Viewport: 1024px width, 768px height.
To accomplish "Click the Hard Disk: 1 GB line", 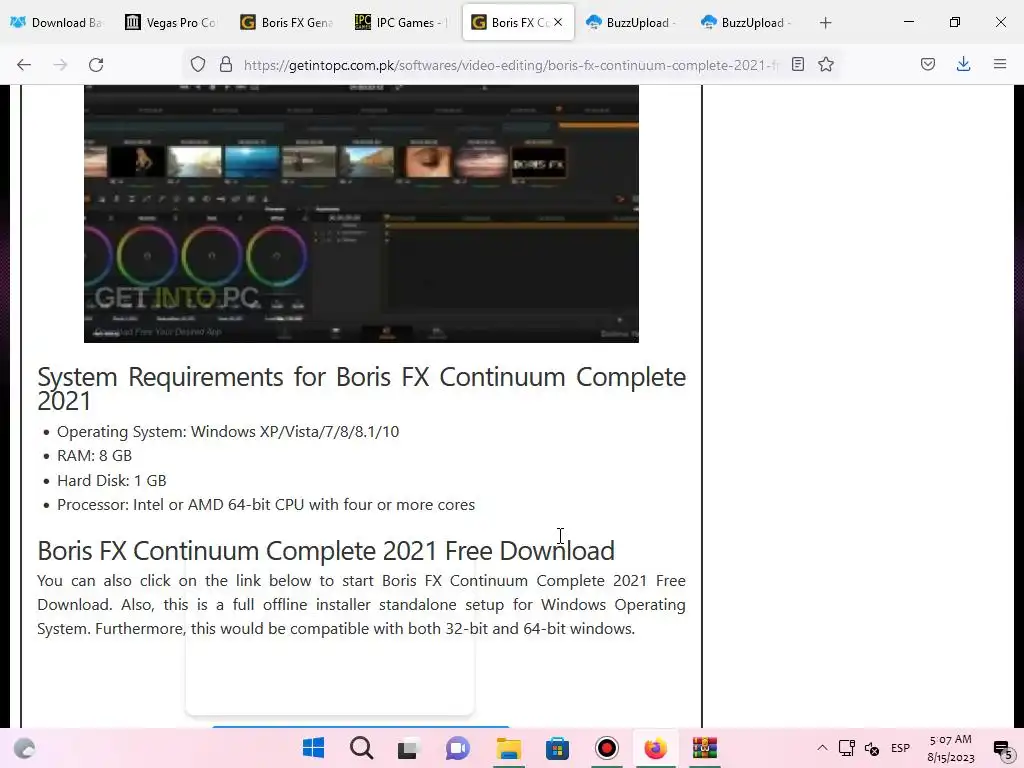I will tap(112, 481).
